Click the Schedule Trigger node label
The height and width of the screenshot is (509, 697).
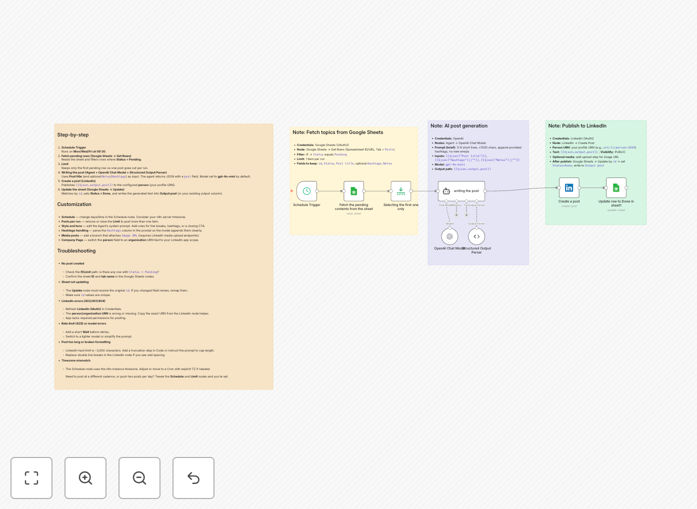point(307,205)
